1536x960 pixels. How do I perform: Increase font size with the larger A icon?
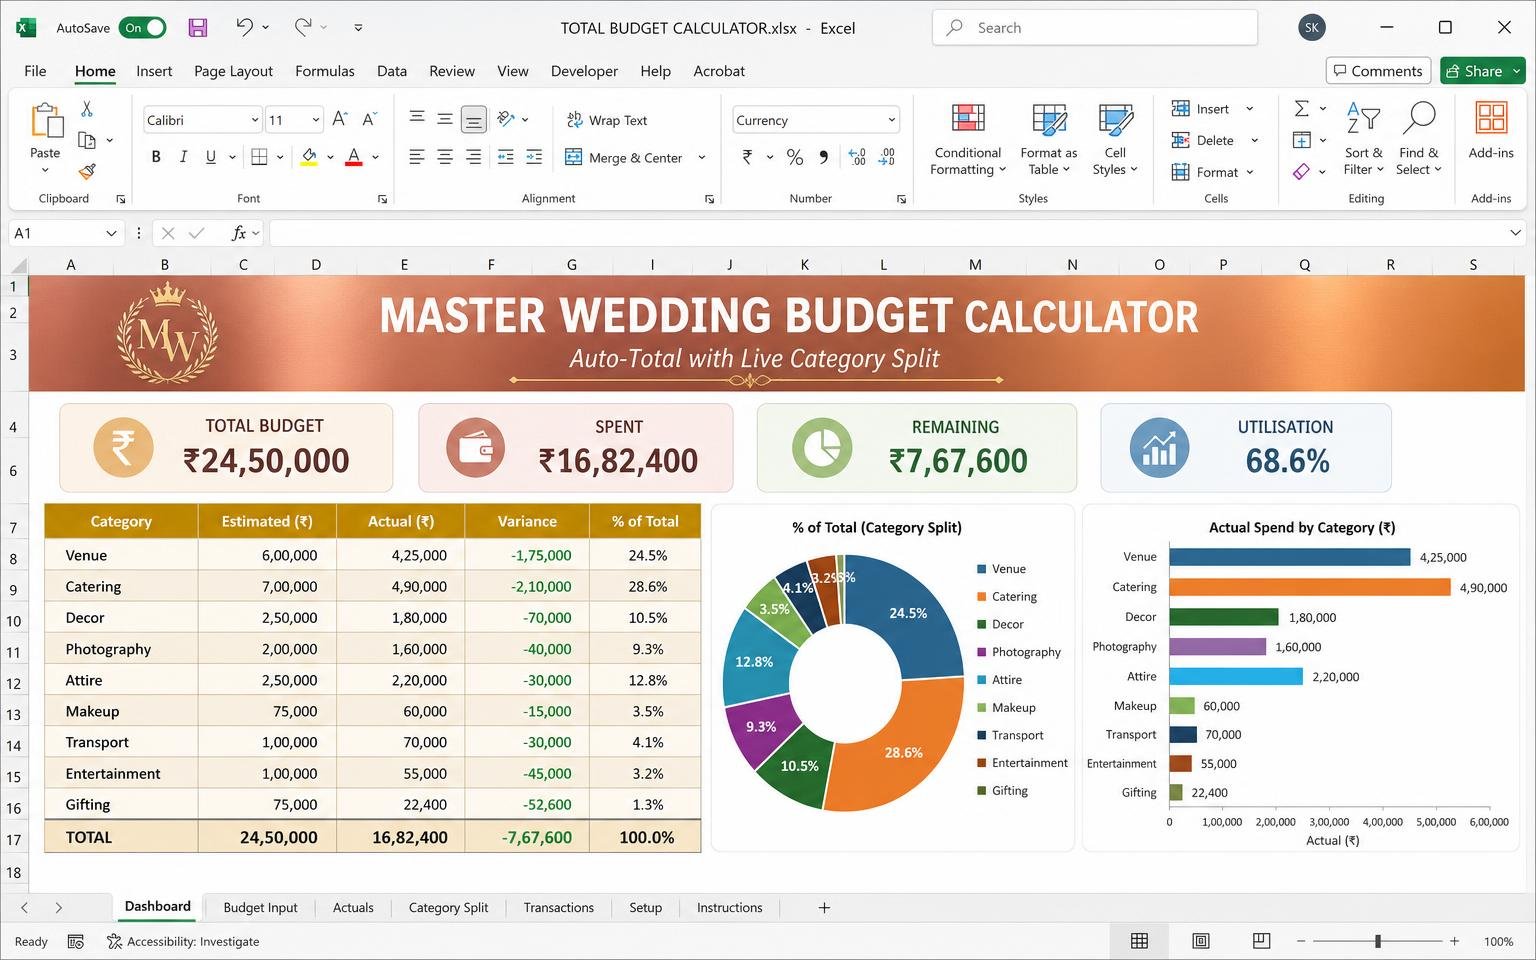click(x=340, y=119)
